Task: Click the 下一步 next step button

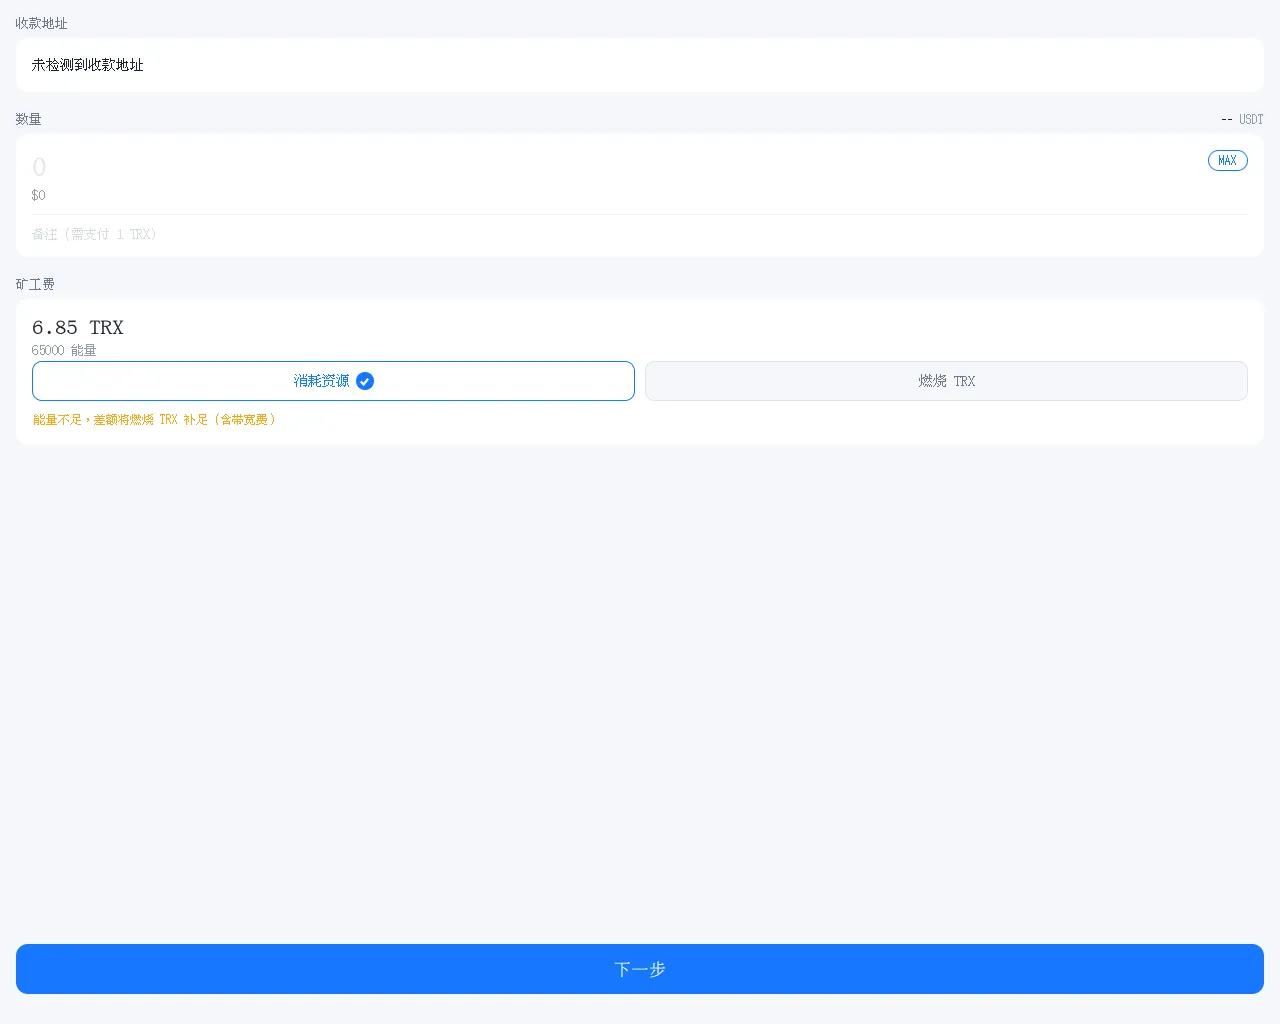Action: tap(640, 969)
